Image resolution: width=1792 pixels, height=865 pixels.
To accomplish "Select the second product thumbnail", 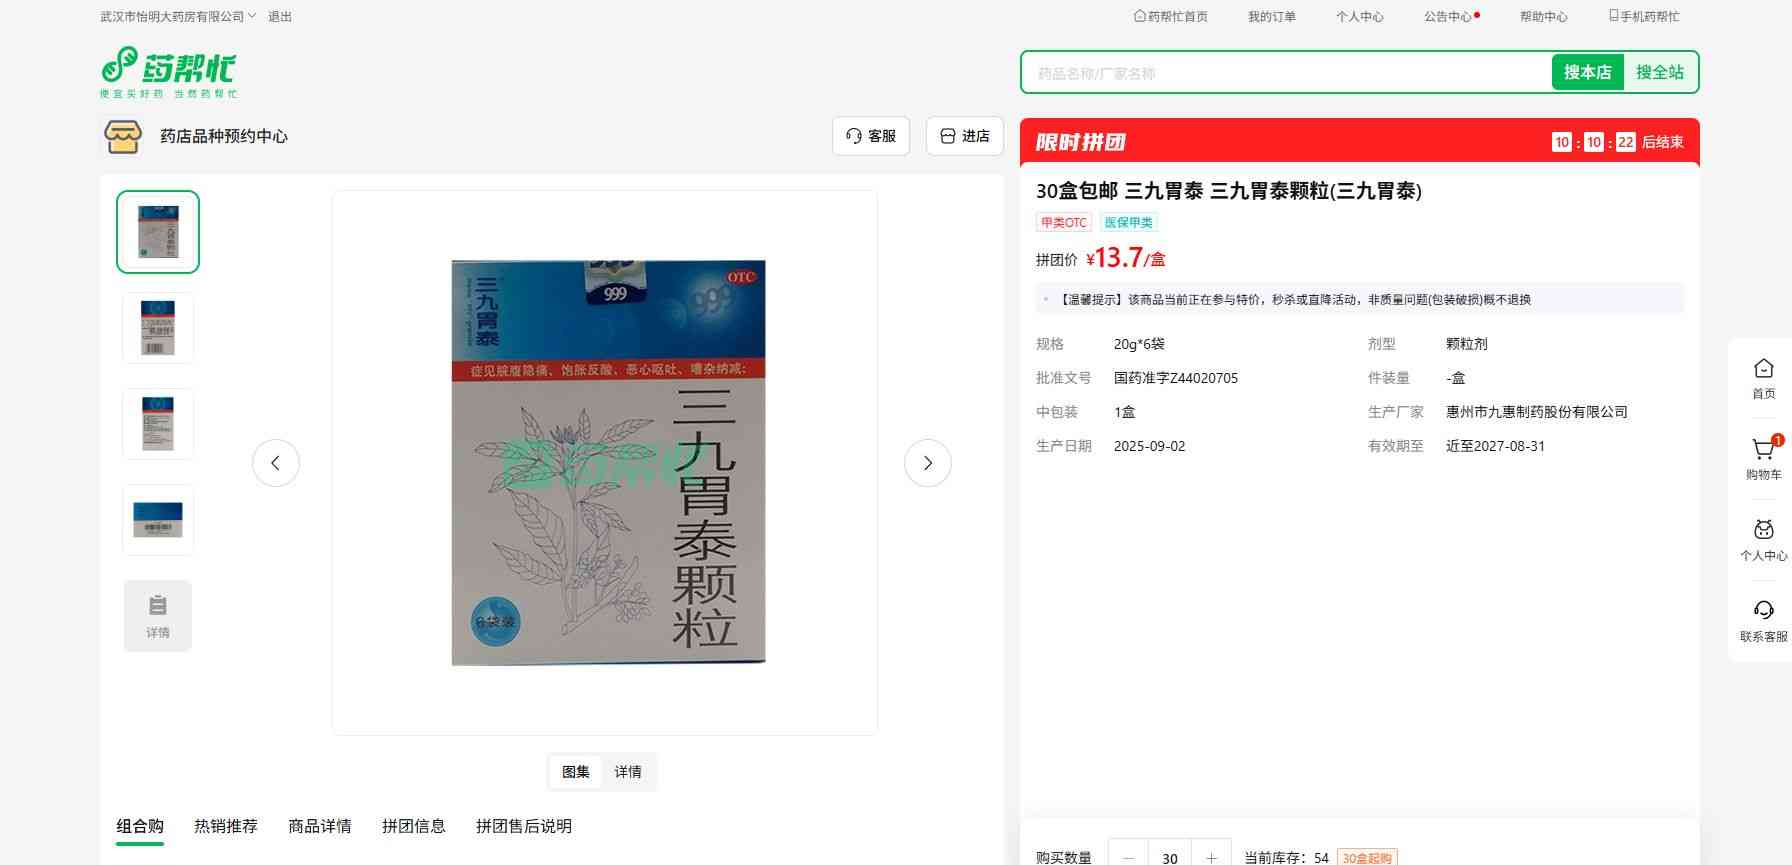I will point(158,328).
